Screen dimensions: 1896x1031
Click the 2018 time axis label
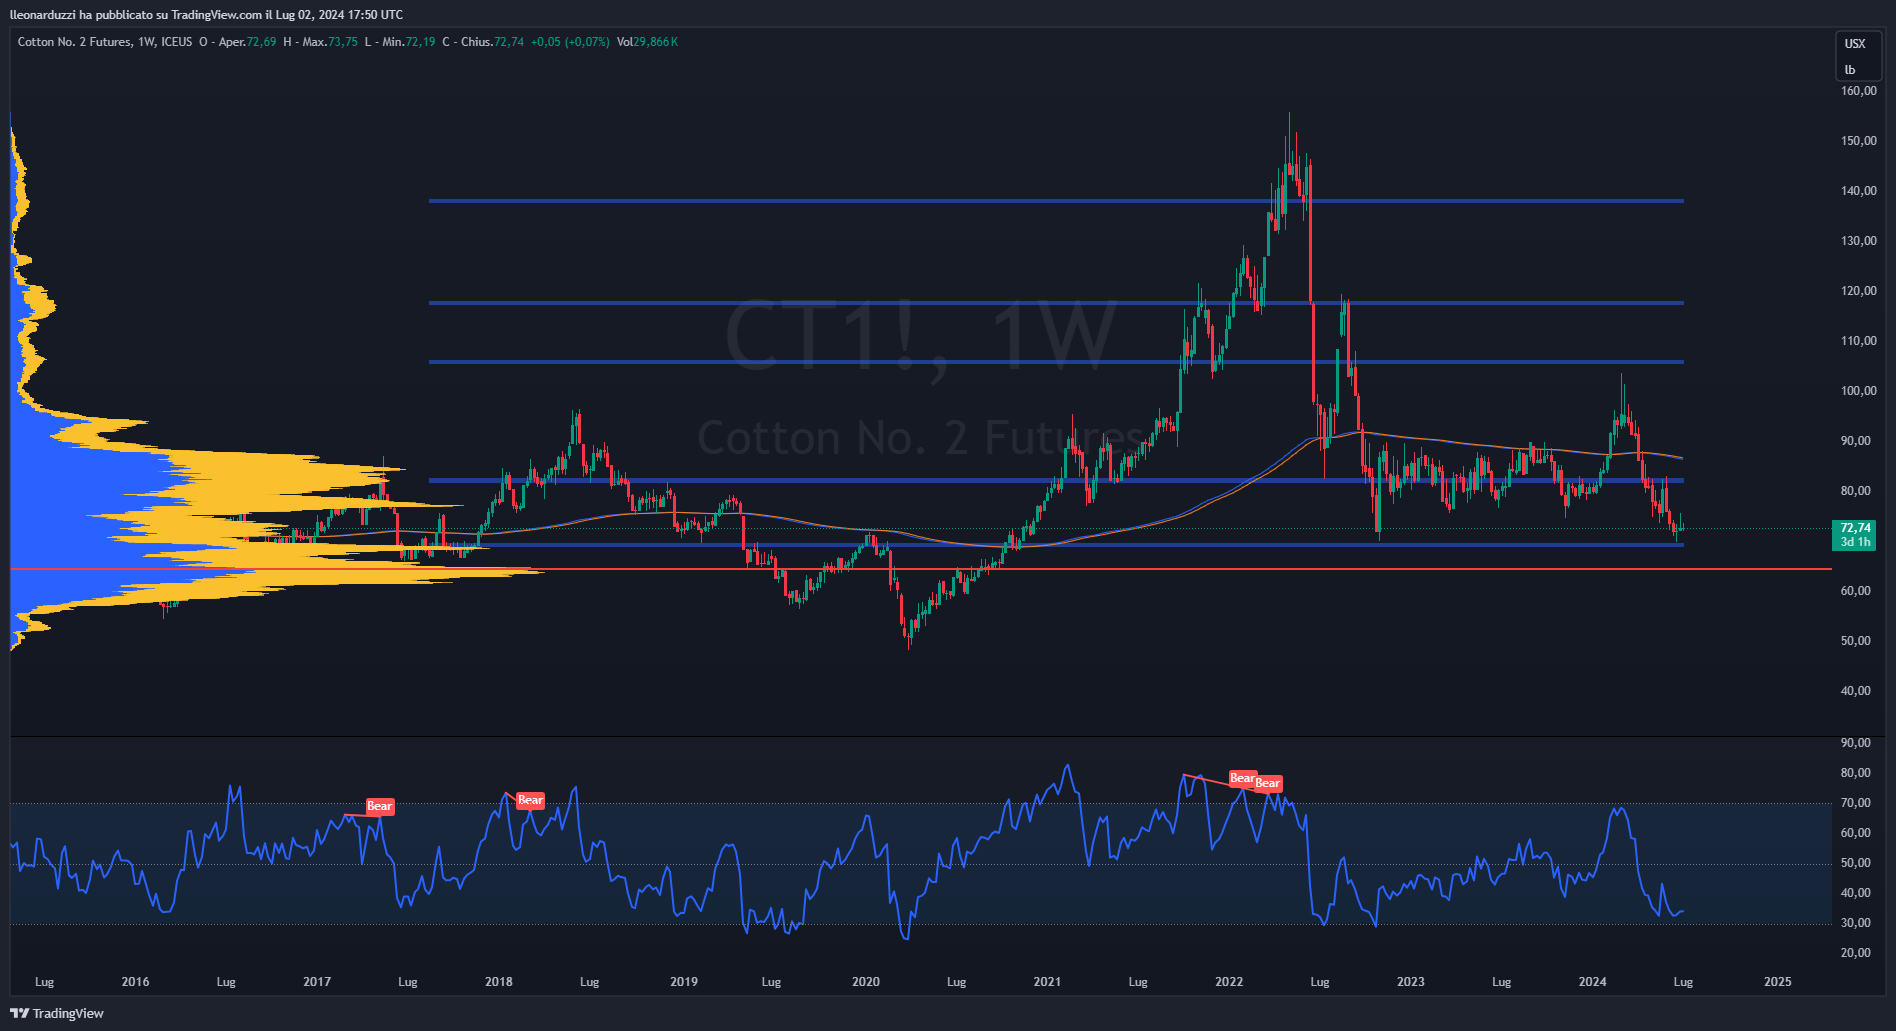pos(499,982)
